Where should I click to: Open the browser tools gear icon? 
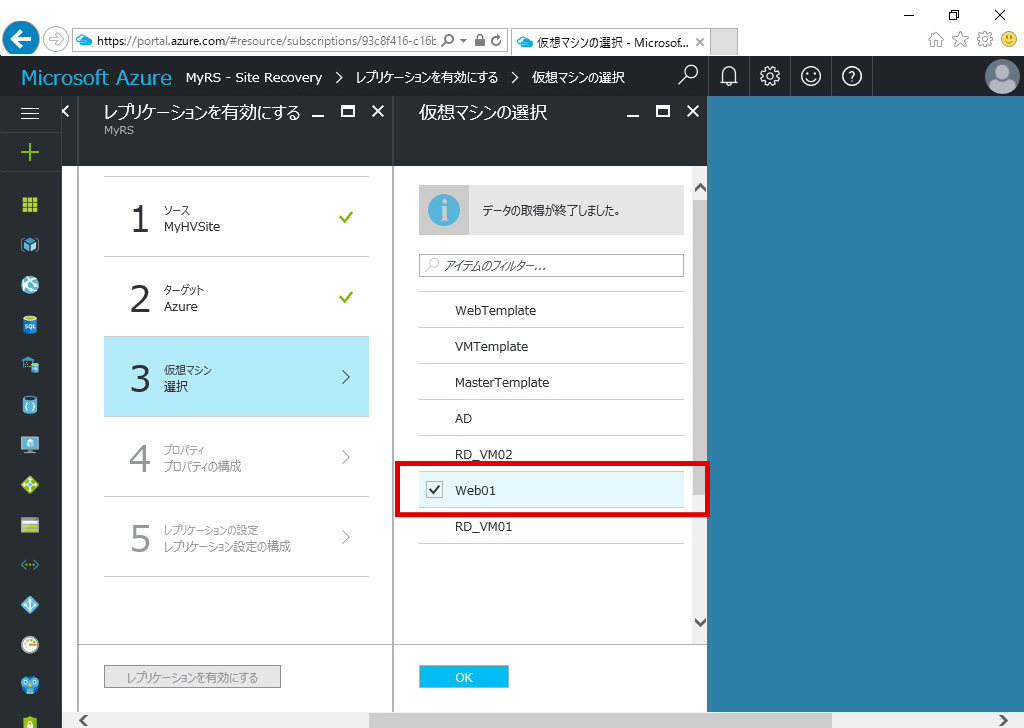[985, 39]
